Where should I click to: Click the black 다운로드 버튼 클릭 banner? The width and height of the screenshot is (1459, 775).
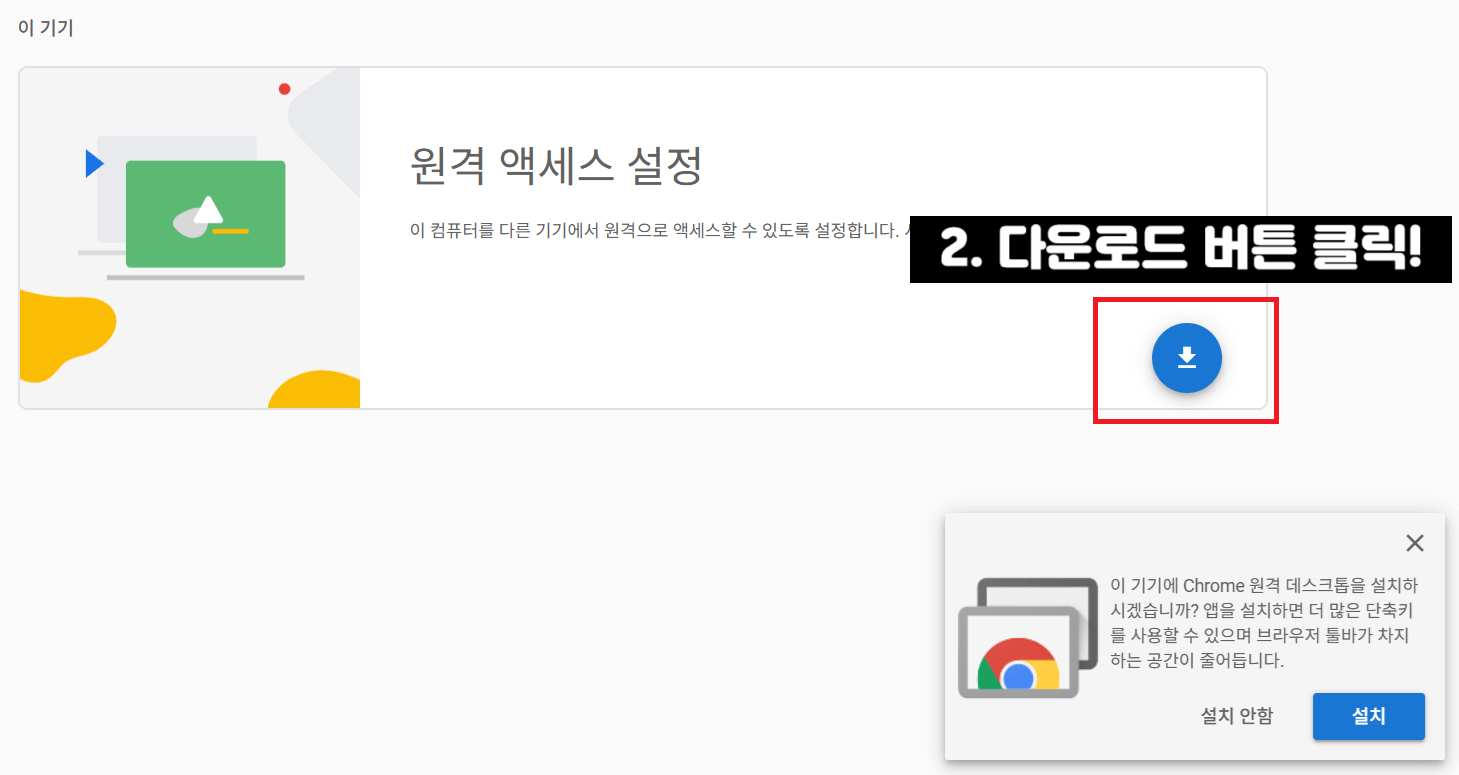[1180, 250]
